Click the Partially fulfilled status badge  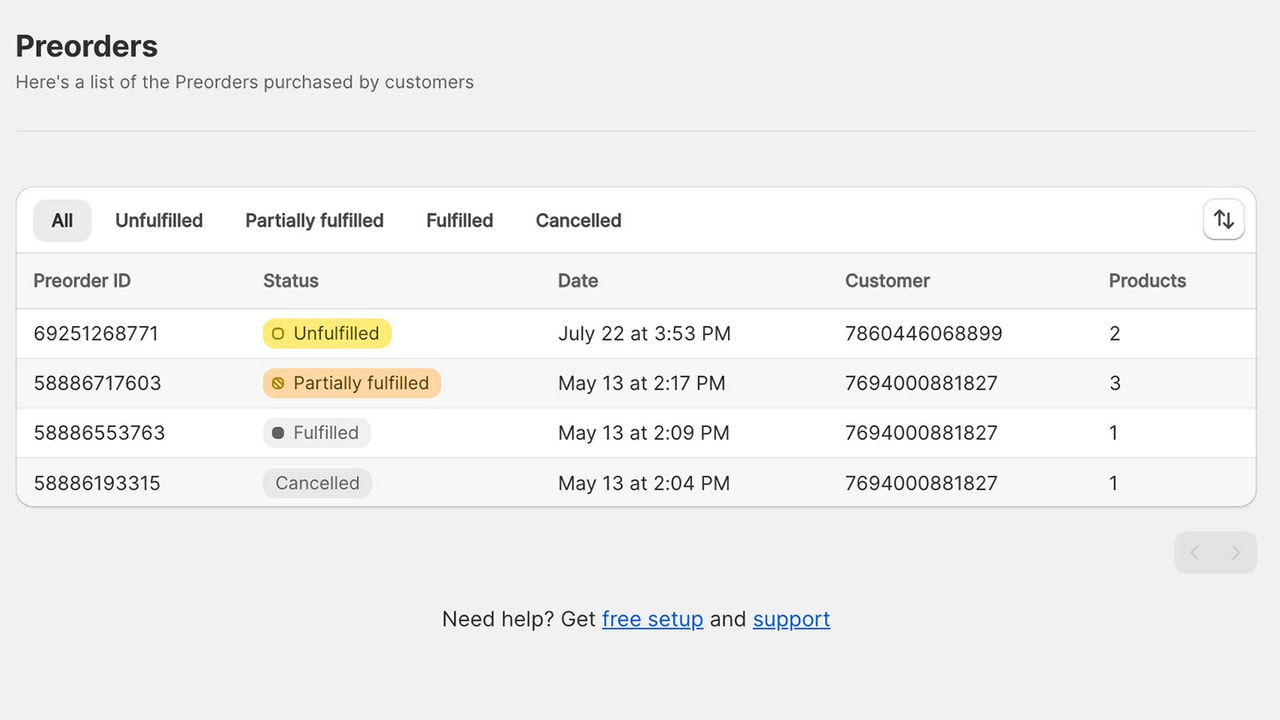(x=351, y=383)
